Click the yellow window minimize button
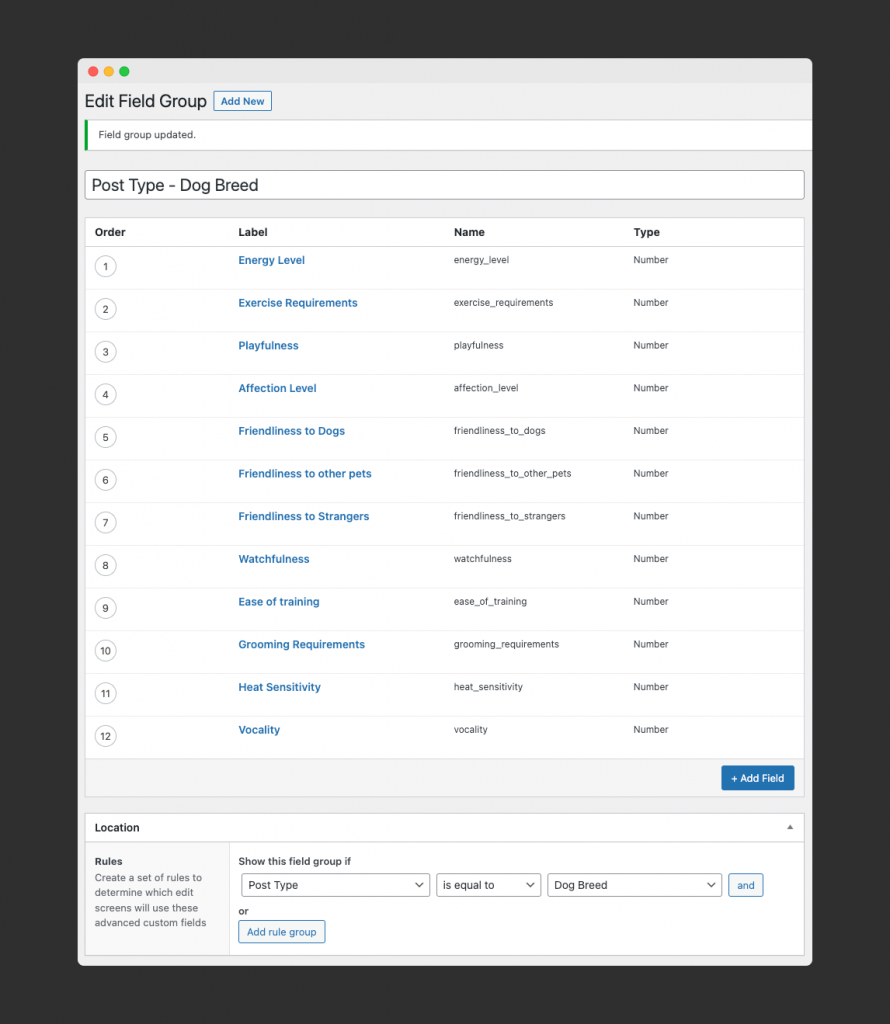Screen dimensions: 890x1024 [108, 71]
